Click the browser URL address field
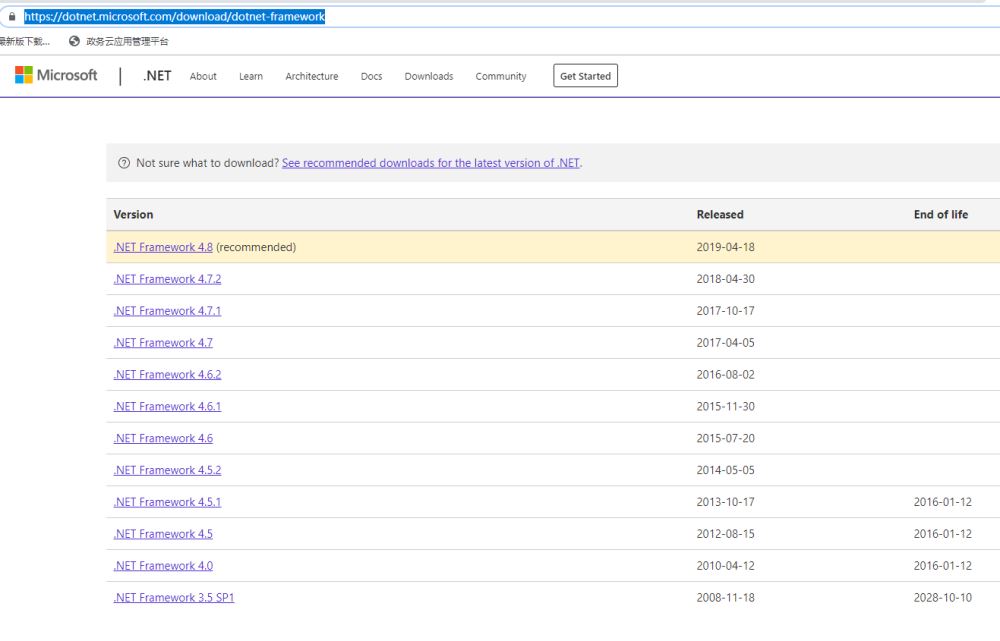Viewport: 1000px width, 641px height. pyautogui.click(x=500, y=17)
